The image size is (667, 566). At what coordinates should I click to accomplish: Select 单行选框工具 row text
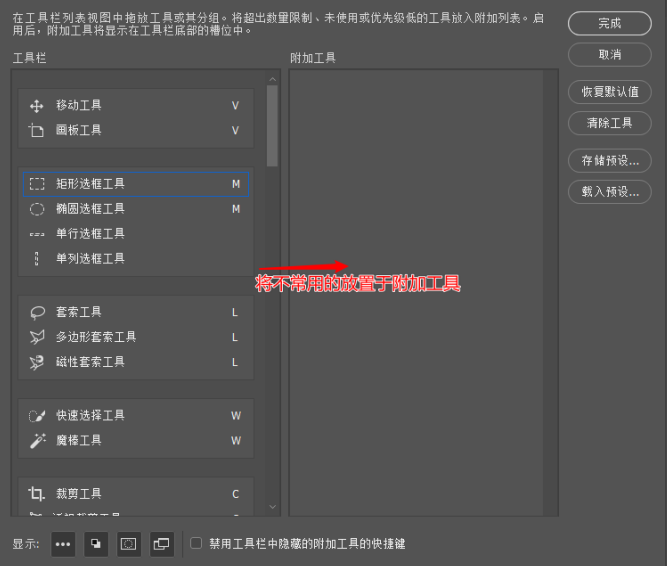(x=90, y=234)
